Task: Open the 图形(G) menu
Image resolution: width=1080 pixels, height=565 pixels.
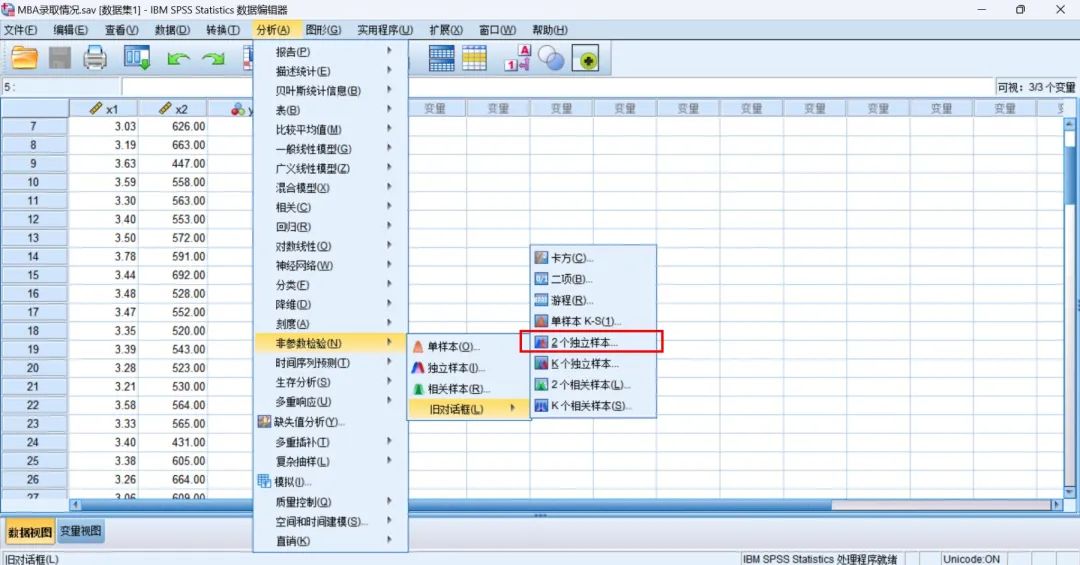Action: tap(324, 30)
